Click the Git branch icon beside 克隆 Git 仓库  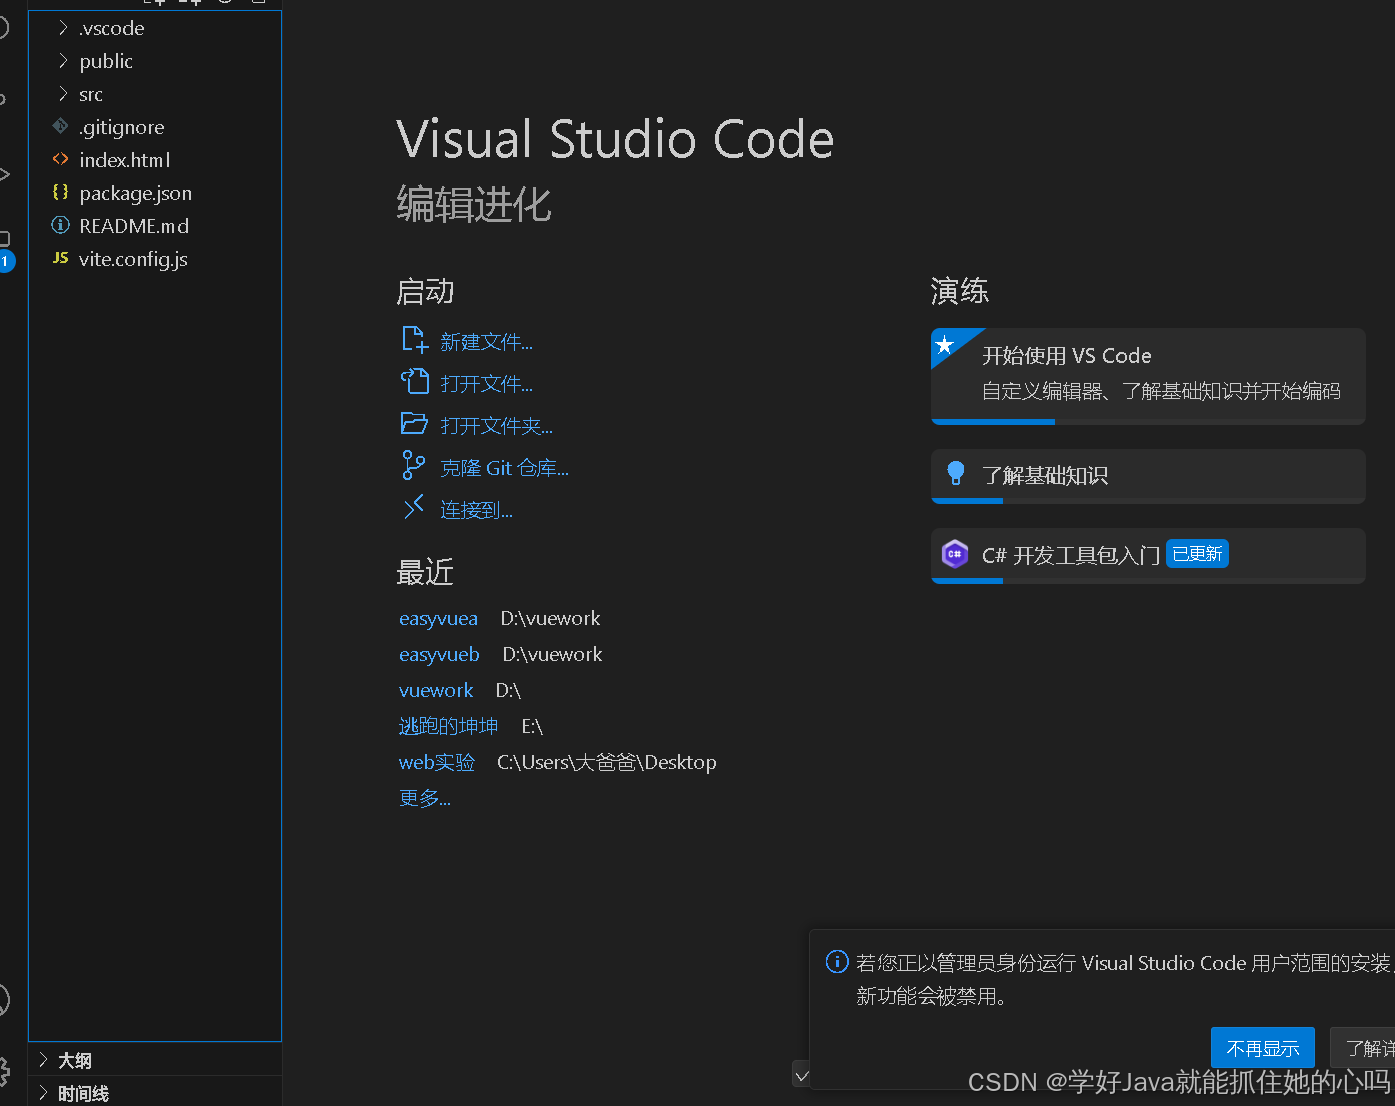click(413, 466)
